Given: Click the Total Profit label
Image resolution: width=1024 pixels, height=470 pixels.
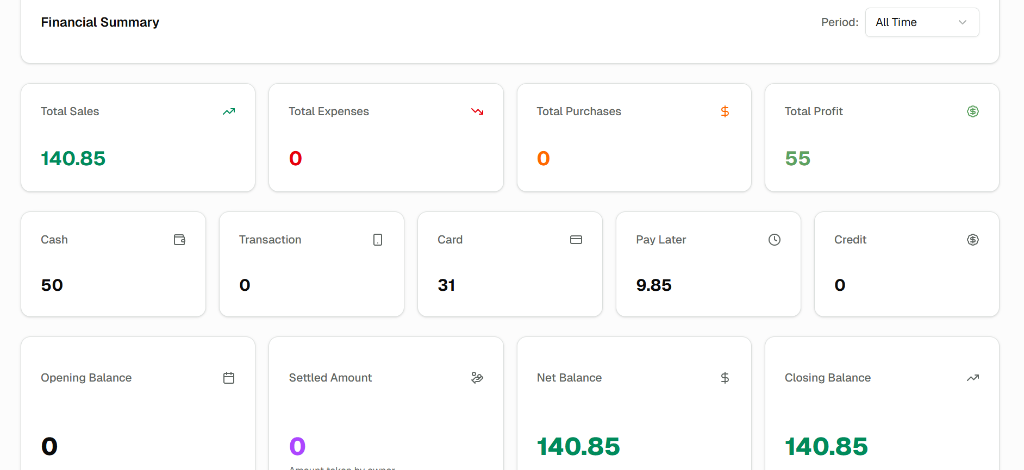Looking at the screenshot, I should click(x=814, y=112).
